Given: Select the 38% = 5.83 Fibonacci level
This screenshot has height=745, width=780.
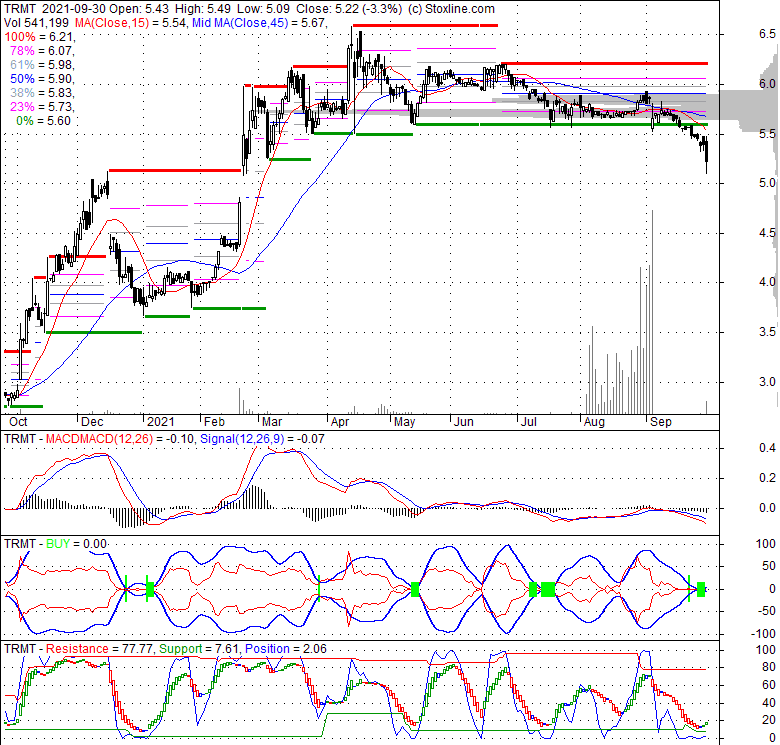Looking at the screenshot, I should click(42, 93).
